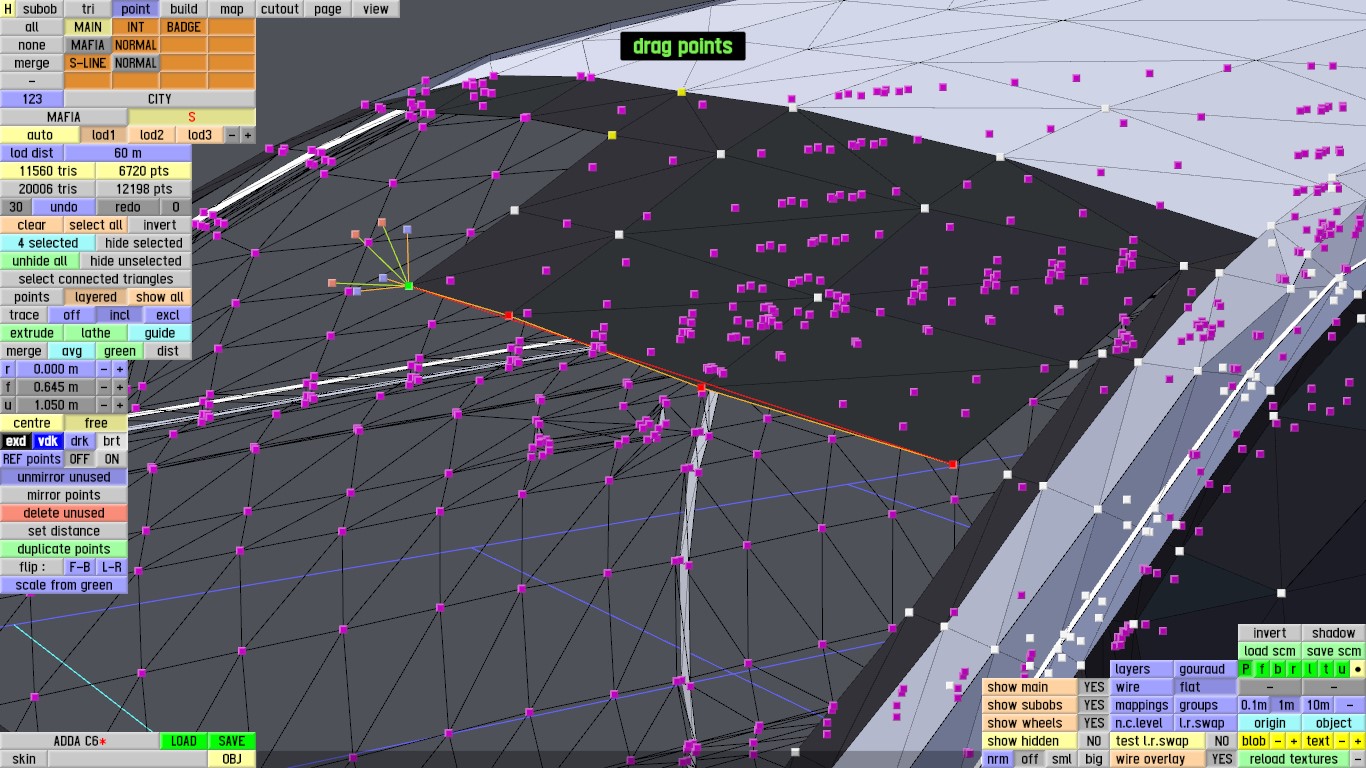This screenshot has width=1366, height=768.
Task: Toggle the test l.r.swap NO setting
Action: pyautogui.click(x=1221, y=741)
